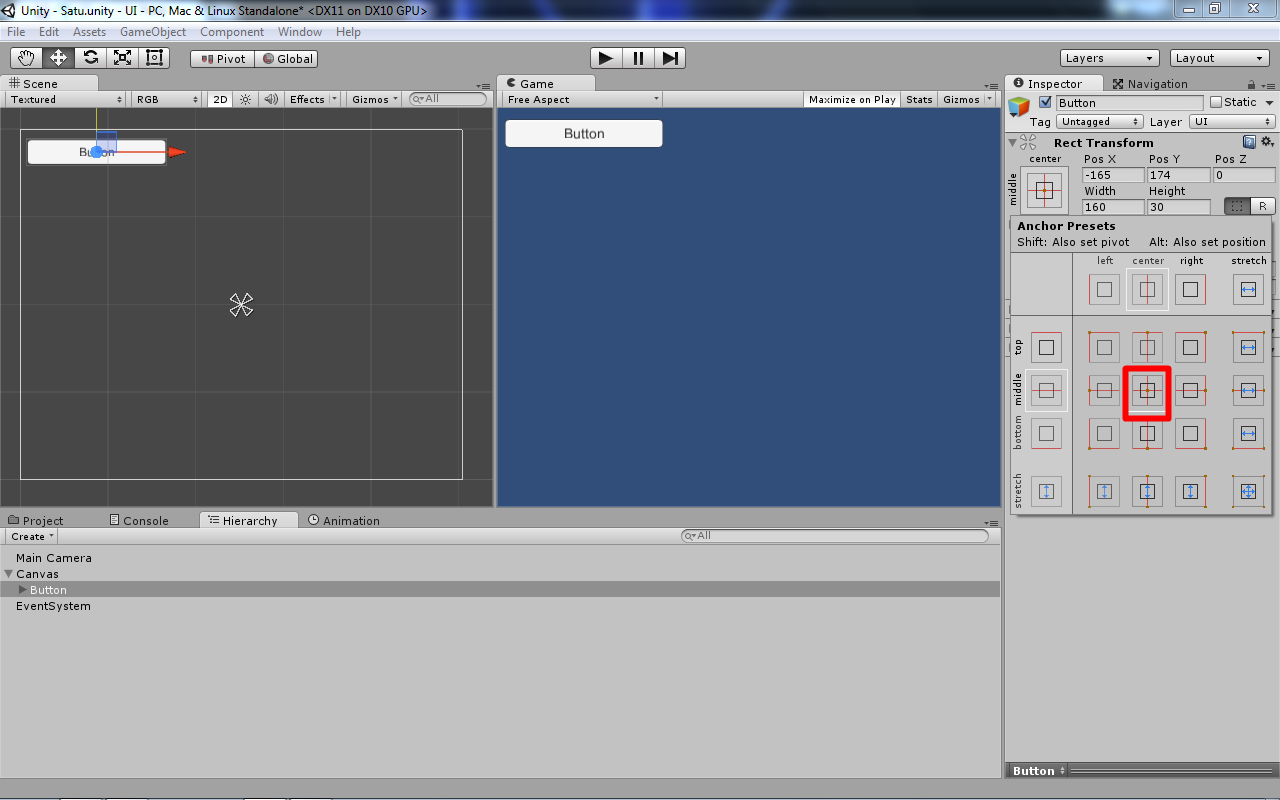Open the GameObject menu

click(x=152, y=31)
